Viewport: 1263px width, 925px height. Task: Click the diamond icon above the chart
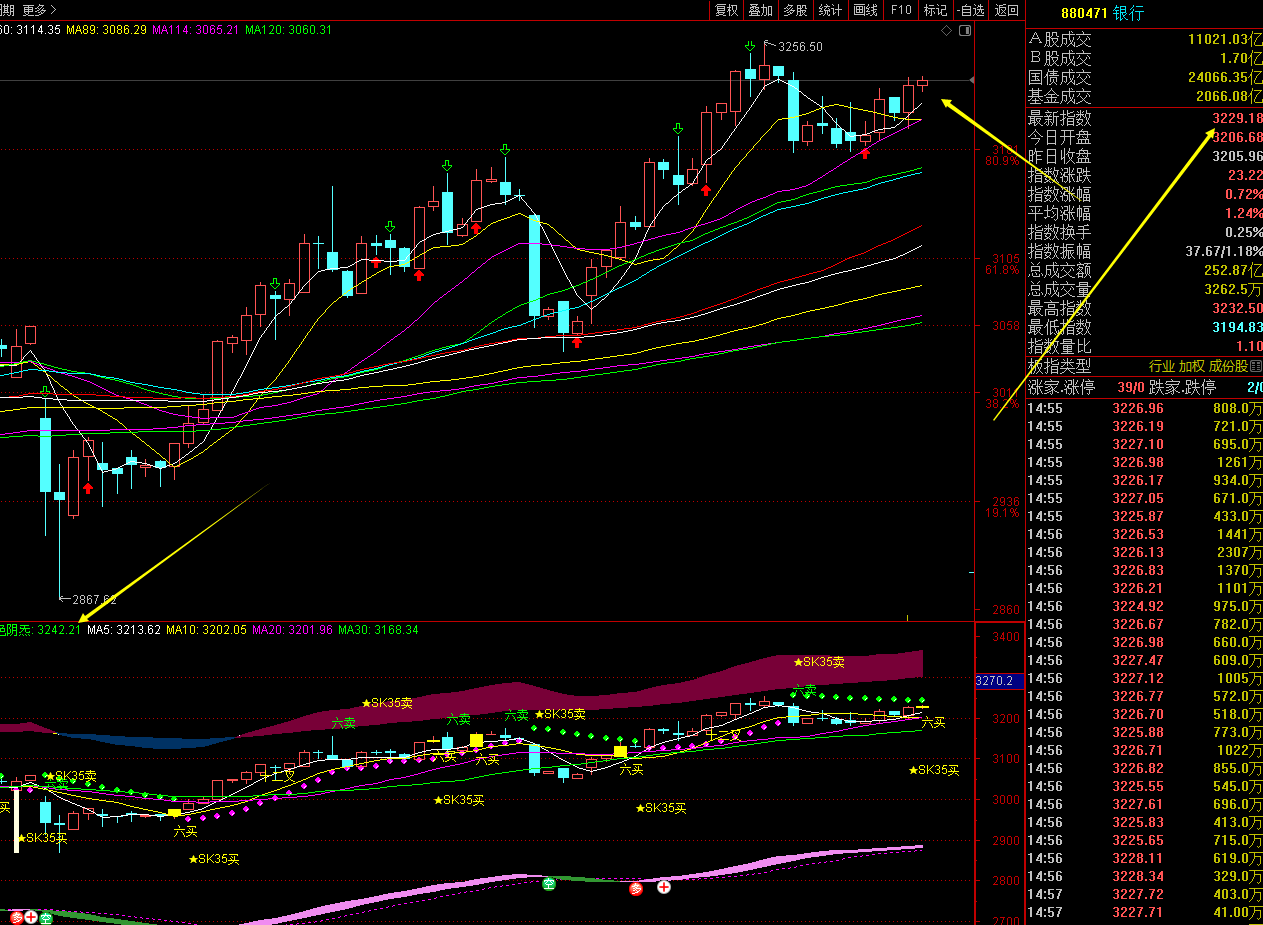947,31
